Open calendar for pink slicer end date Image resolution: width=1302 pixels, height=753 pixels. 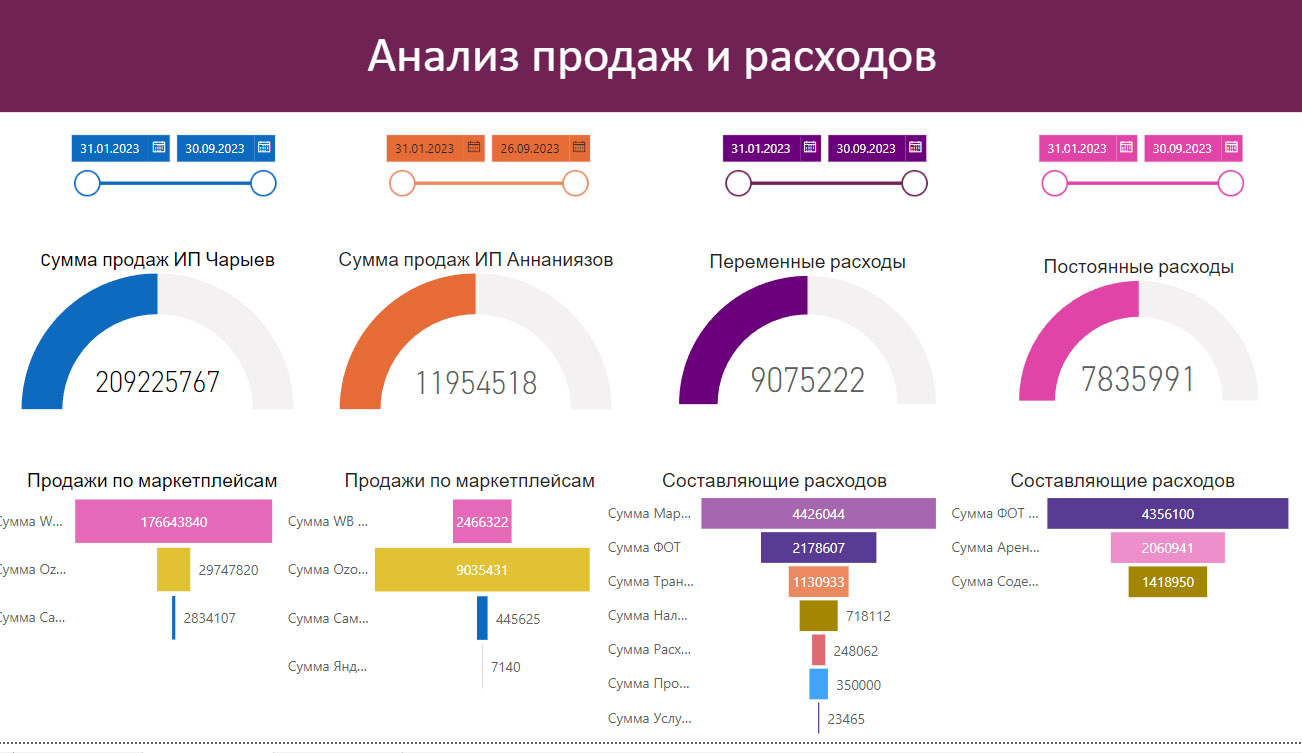click(x=1230, y=147)
